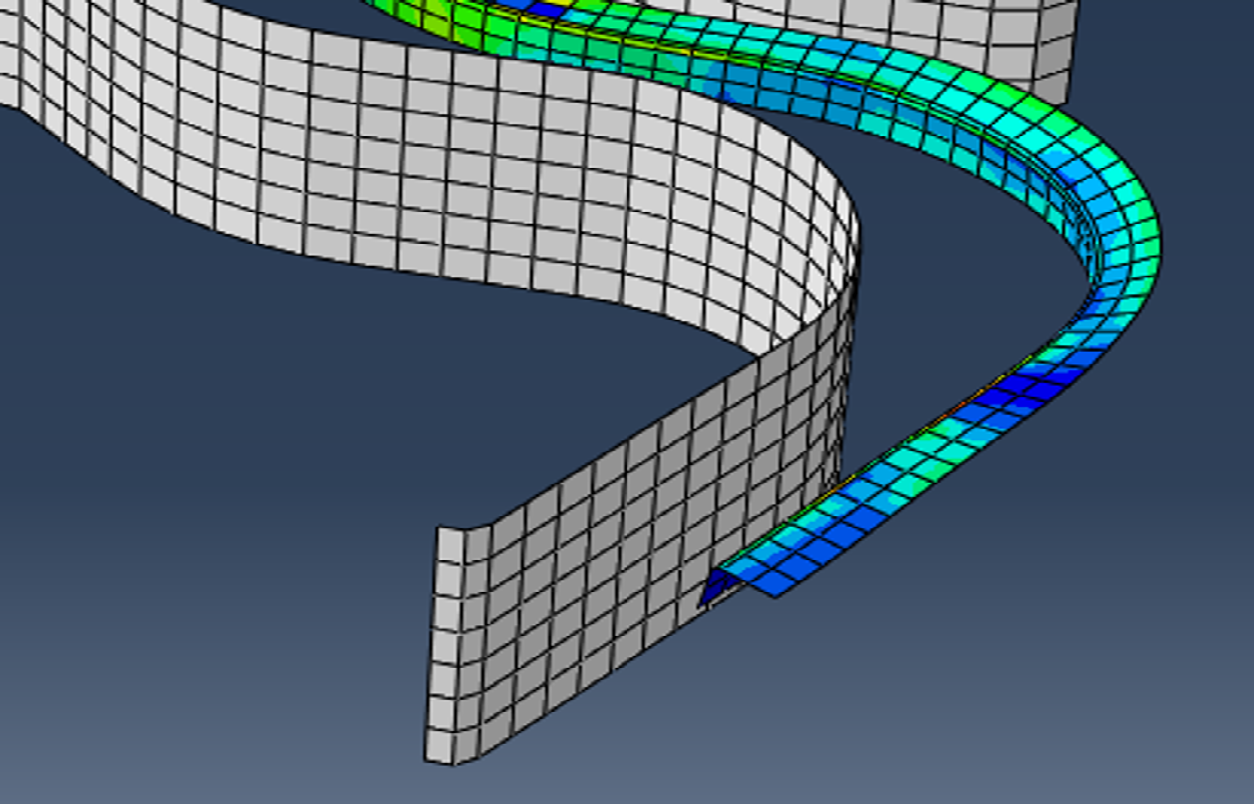Click the dark blue tip of the colored strip
Image resolution: width=1254 pixels, height=804 pixels.
(x=712, y=588)
